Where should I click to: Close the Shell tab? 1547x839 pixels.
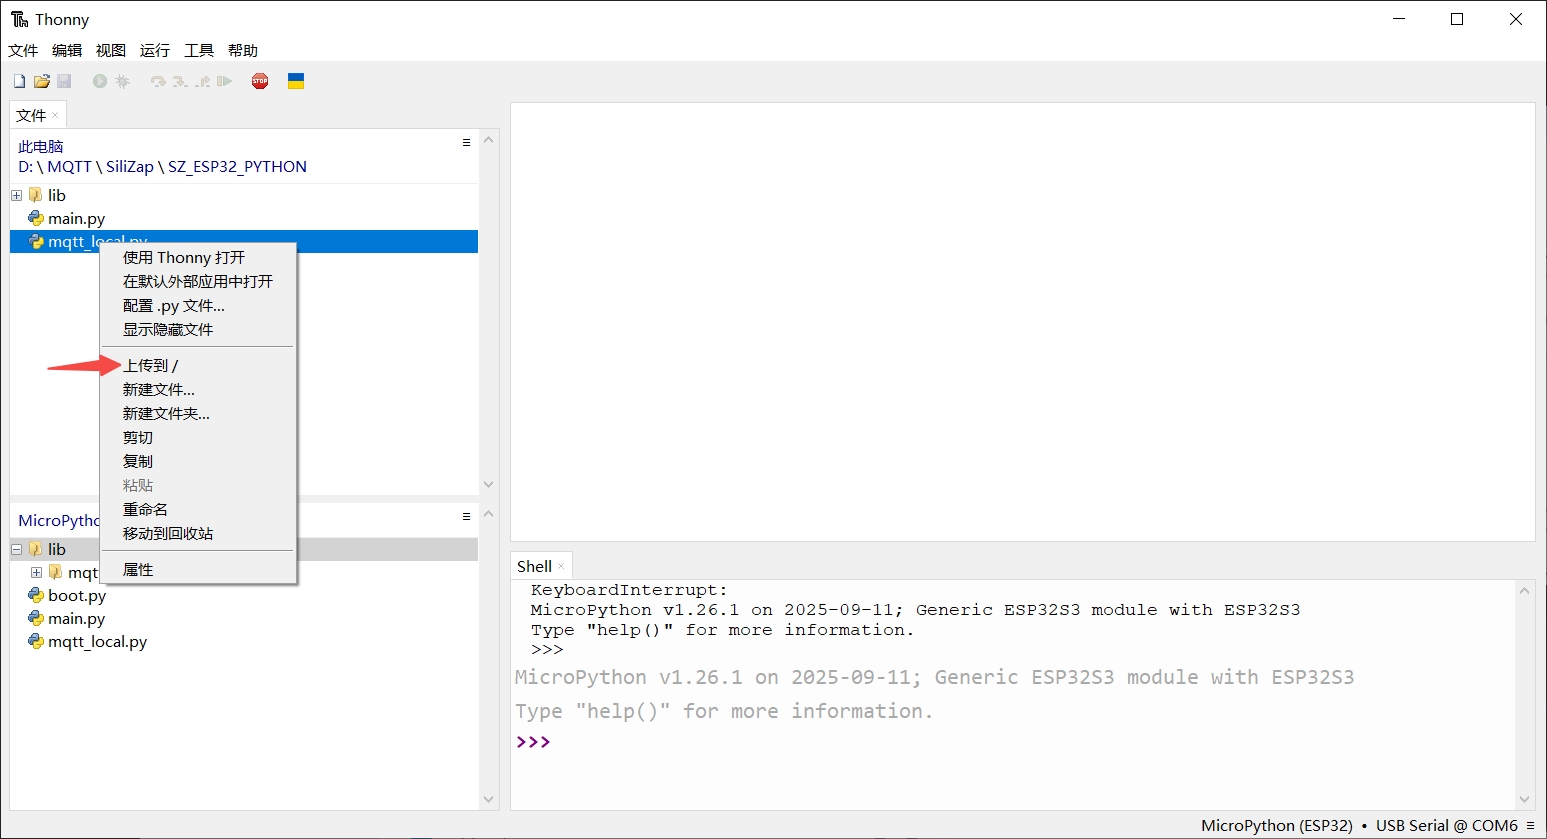coord(560,566)
